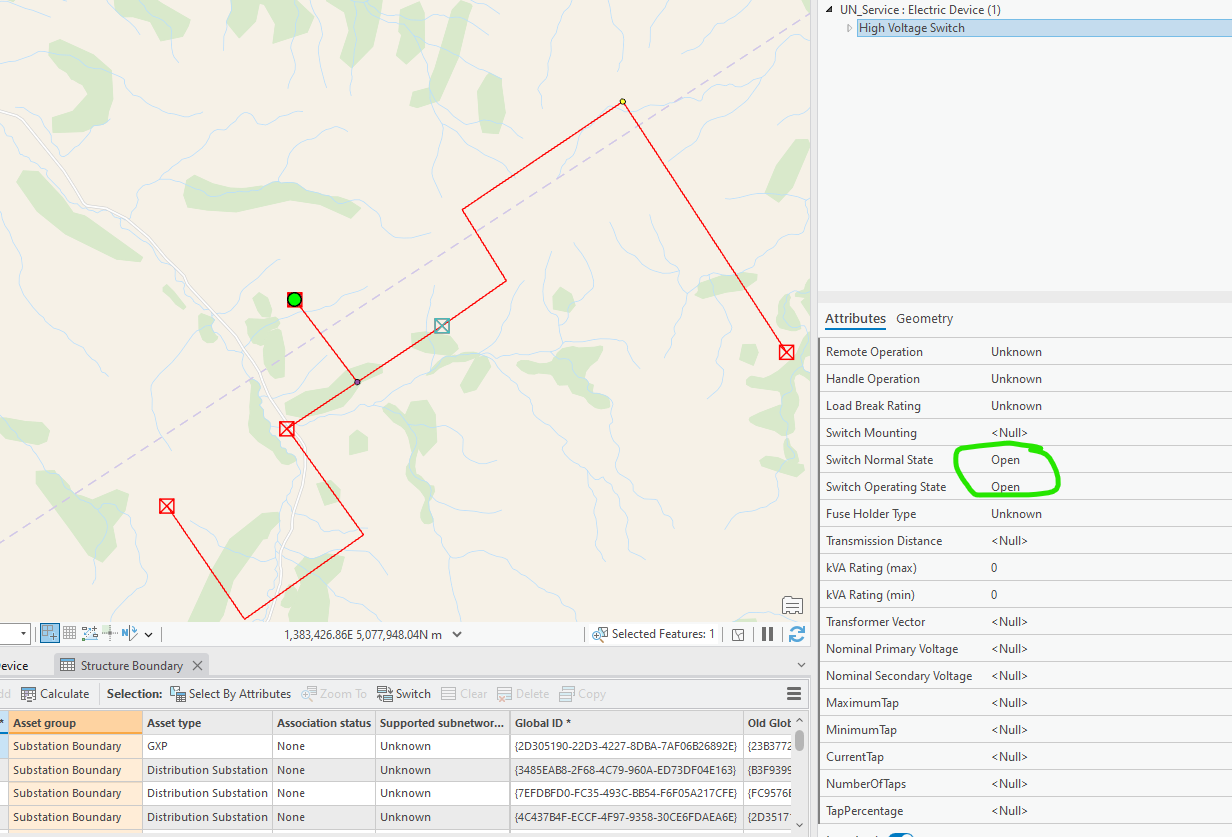Refresh the map view
Image resolution: width=1232 pixels, height=837 pixels.
(797, 634)
